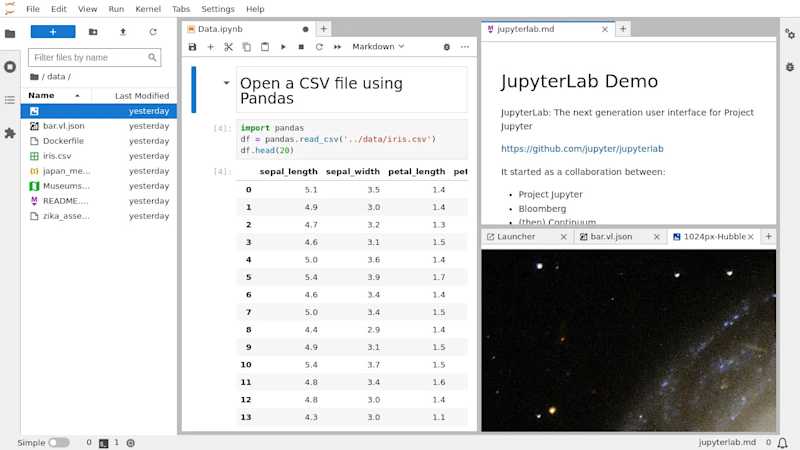Refresh the file browser list
This screenshot has width=800, height=450.
tap(153, 32)
